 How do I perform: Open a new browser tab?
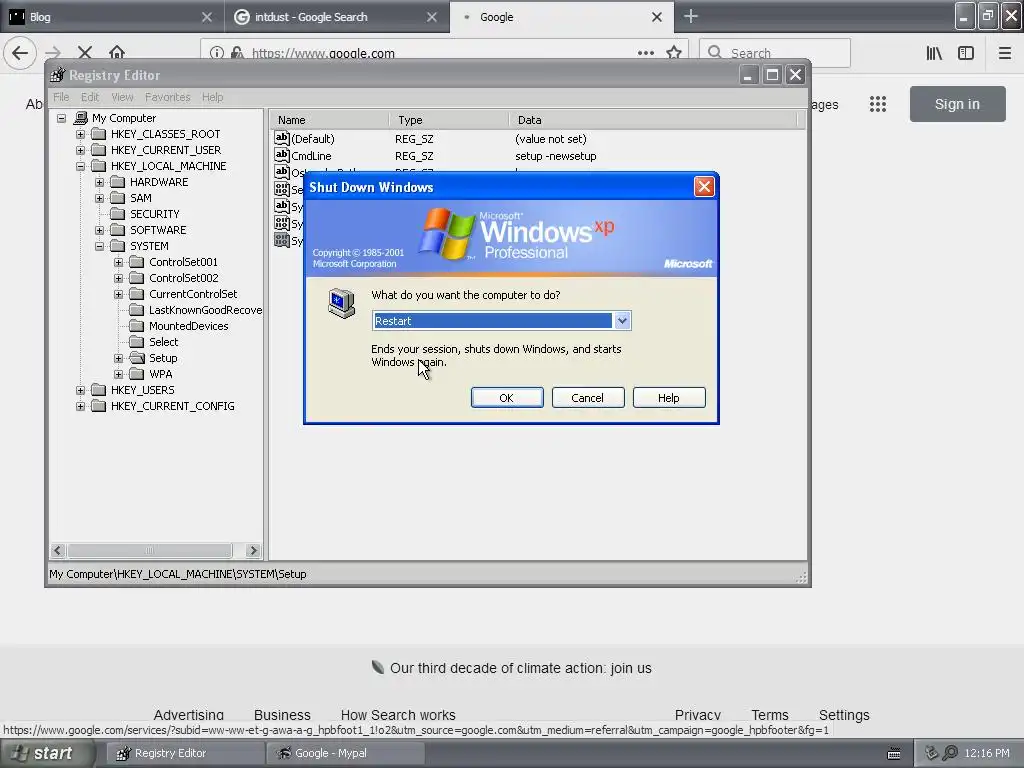coord(691,16)
